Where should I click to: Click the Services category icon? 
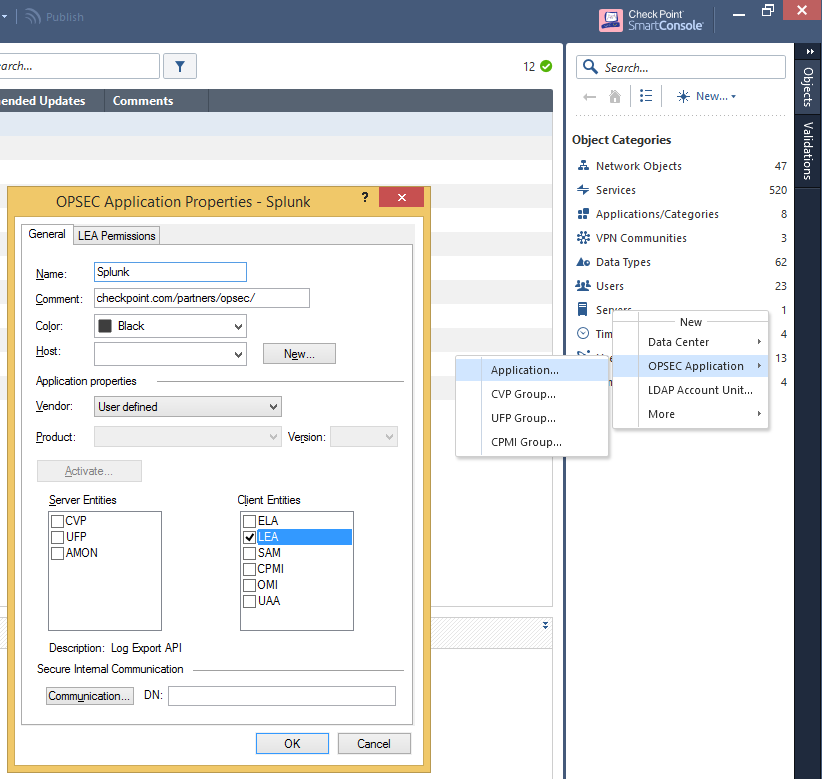tap(583, 190)
